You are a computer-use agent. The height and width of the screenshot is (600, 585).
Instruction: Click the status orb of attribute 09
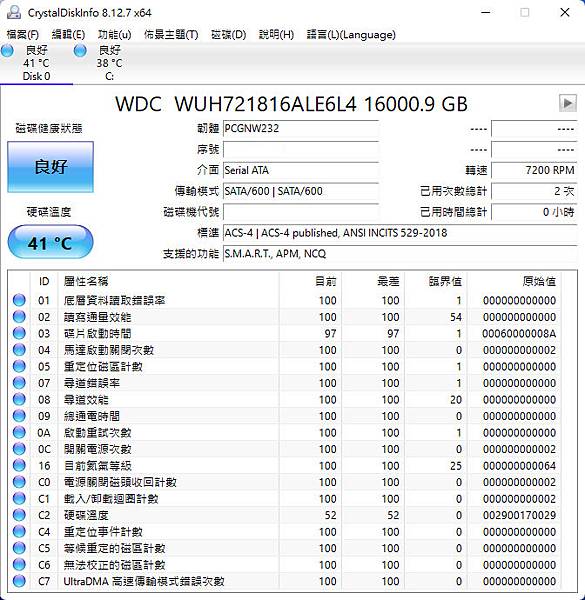(19, 416)
